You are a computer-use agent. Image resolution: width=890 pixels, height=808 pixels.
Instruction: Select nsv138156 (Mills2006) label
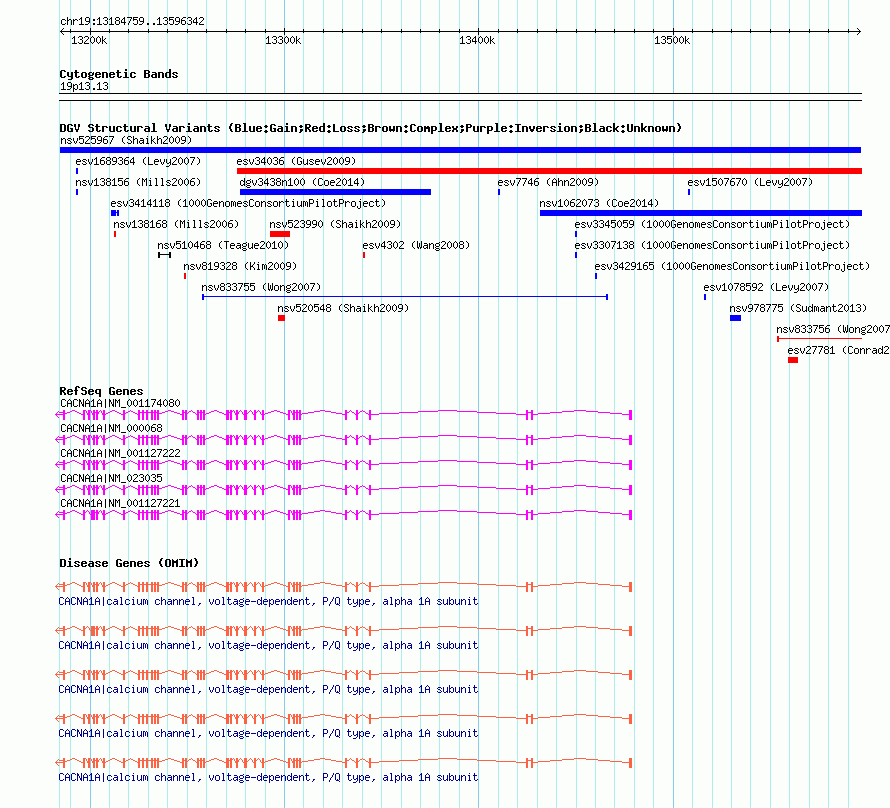click(138, 182)
